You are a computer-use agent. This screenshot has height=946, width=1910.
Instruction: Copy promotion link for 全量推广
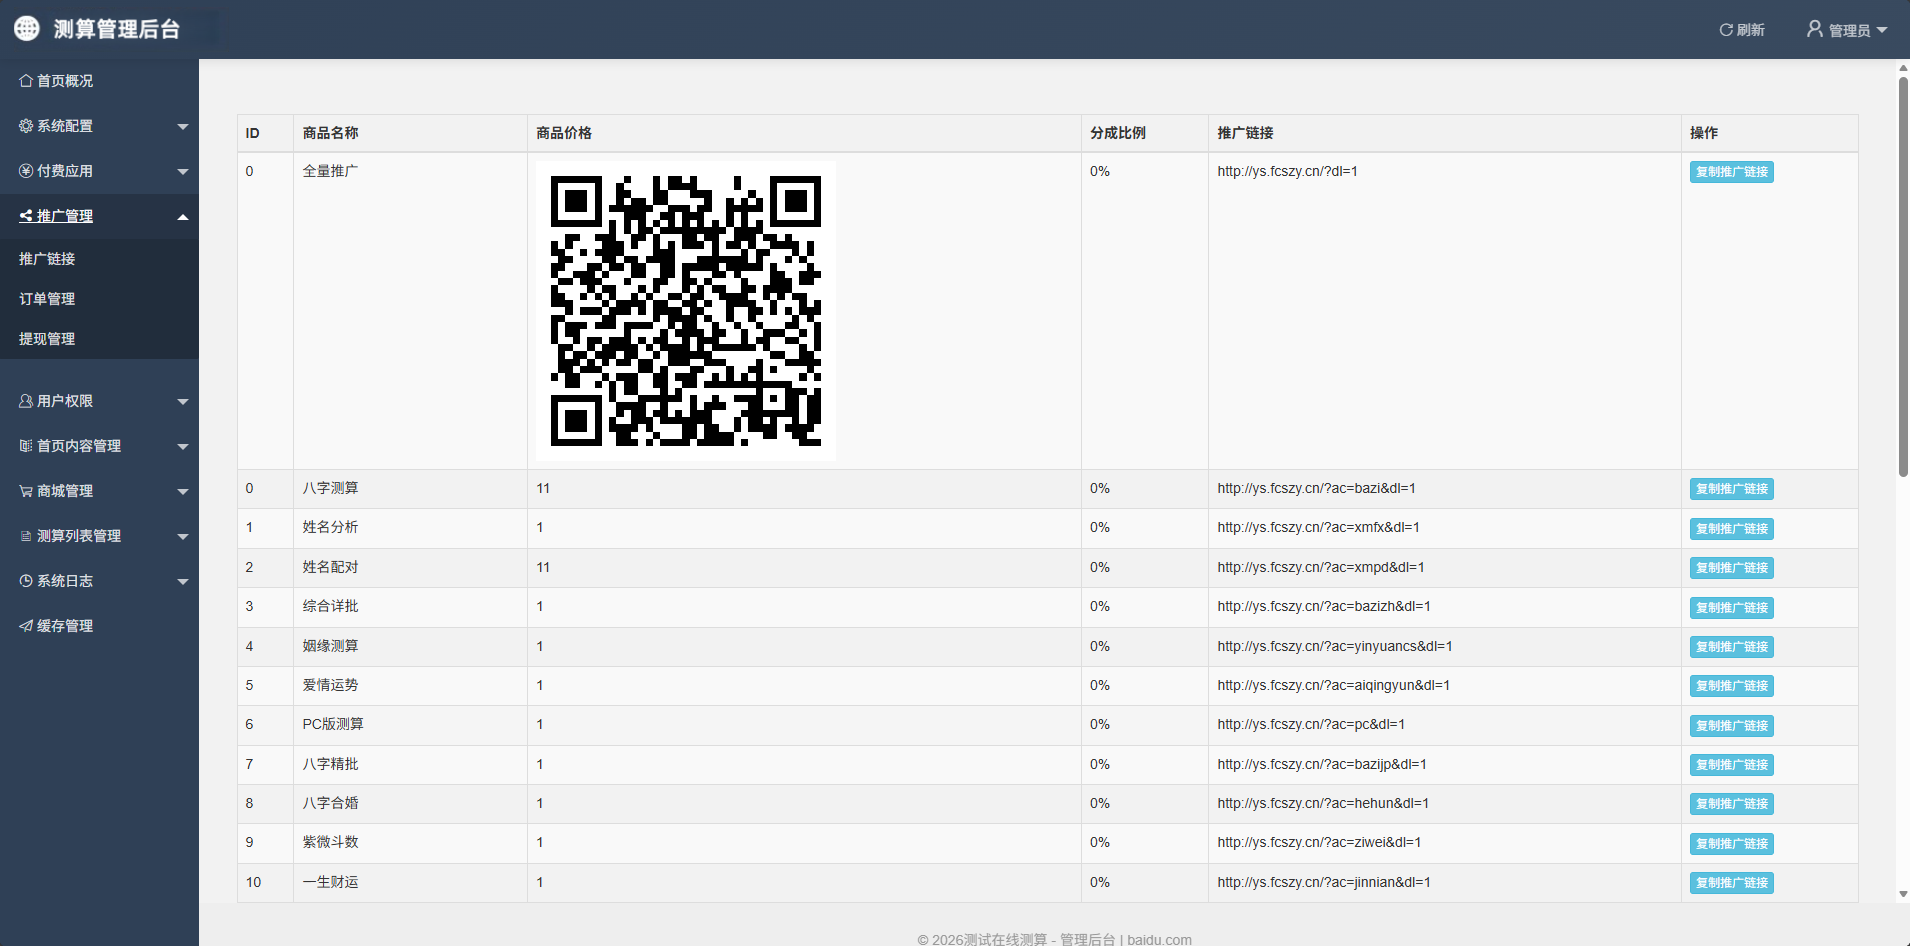tap(1731, 172)
